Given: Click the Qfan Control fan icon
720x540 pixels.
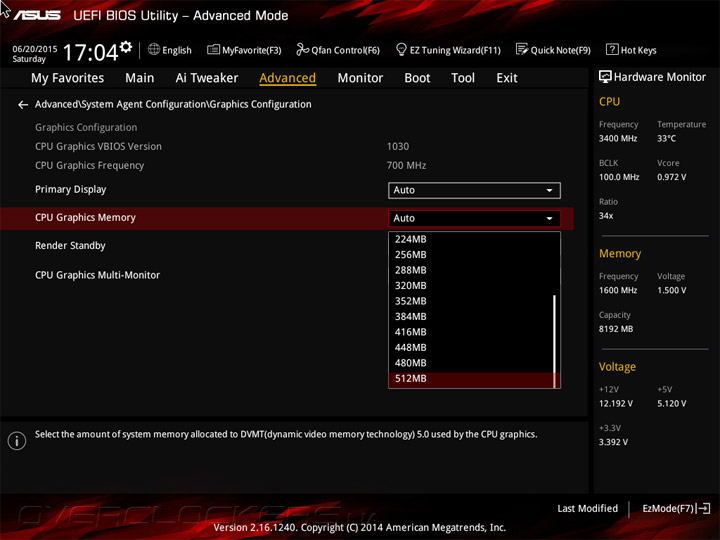Looking at the screenshot, I should coord(302,49).
